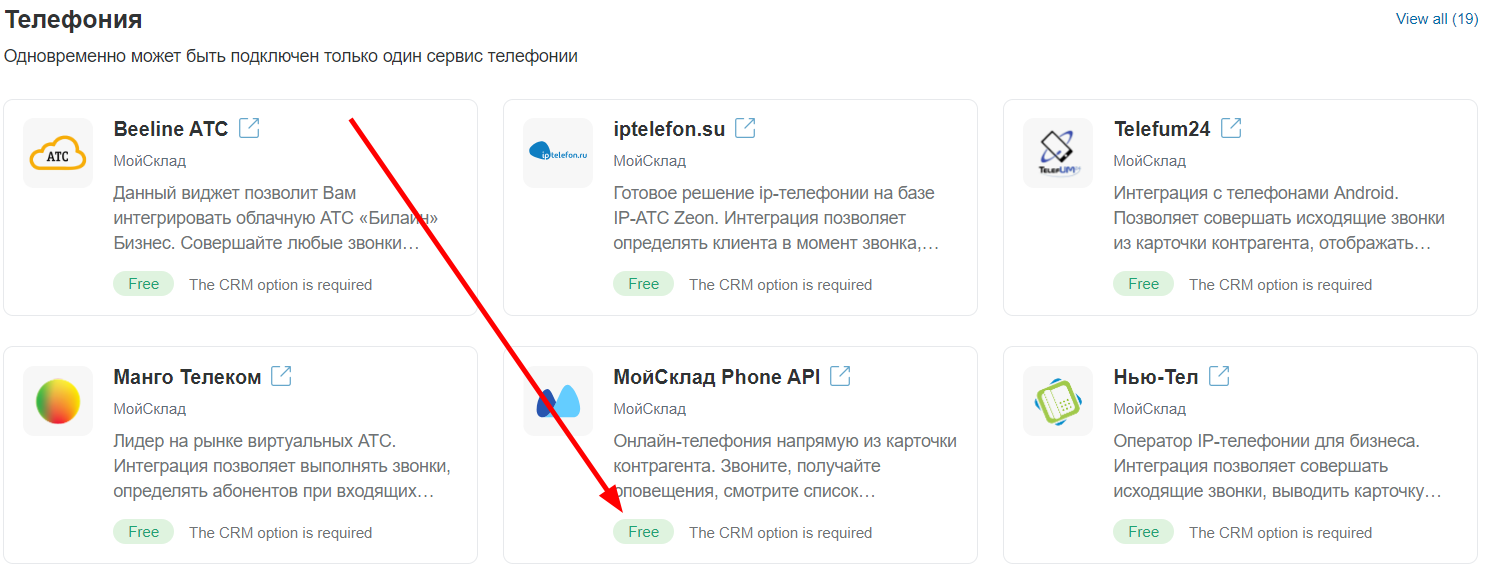Click the iptelefon.su logo image
Viewport: 1497px width, 585px height.
point(558,153)
